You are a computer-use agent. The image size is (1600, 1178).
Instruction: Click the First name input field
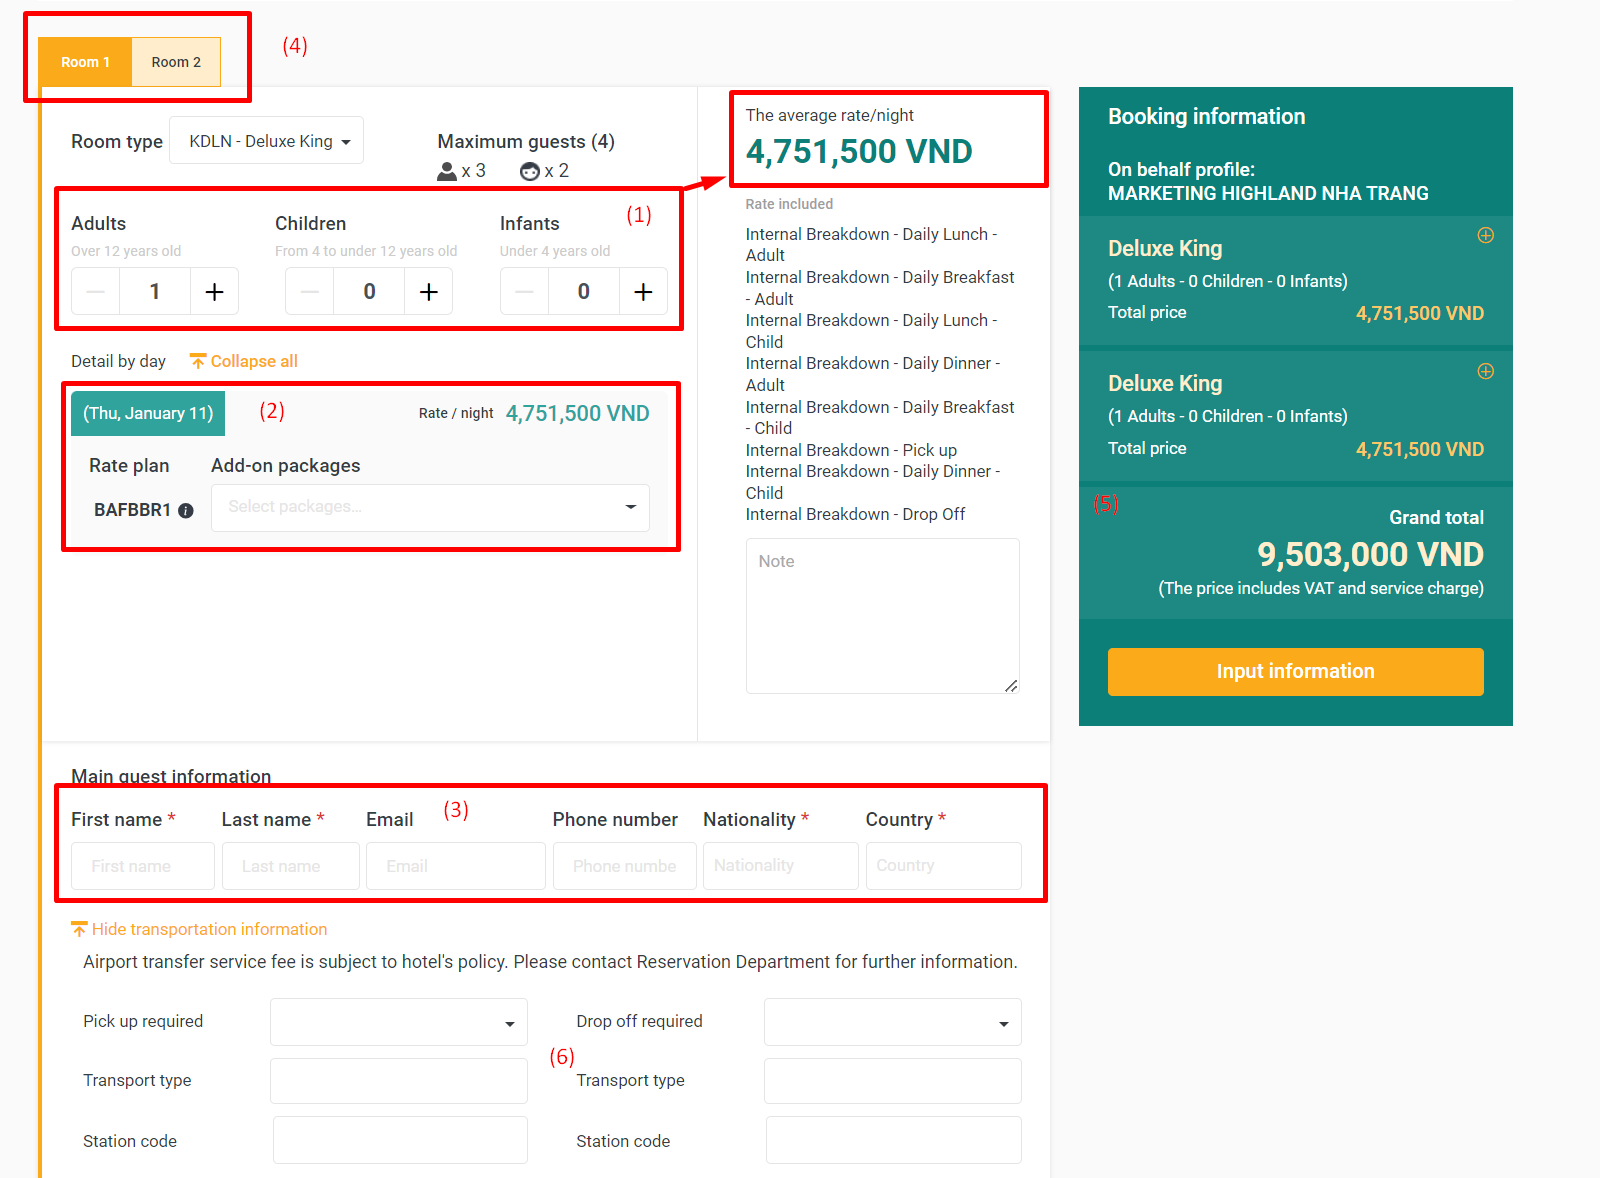click(143, 866)
